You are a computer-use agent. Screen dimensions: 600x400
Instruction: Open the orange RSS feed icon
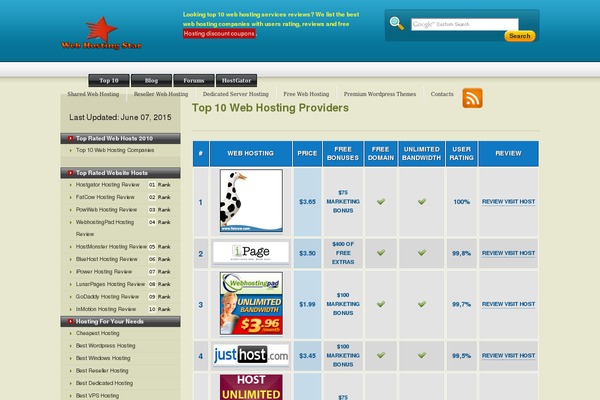pos(472,98)
